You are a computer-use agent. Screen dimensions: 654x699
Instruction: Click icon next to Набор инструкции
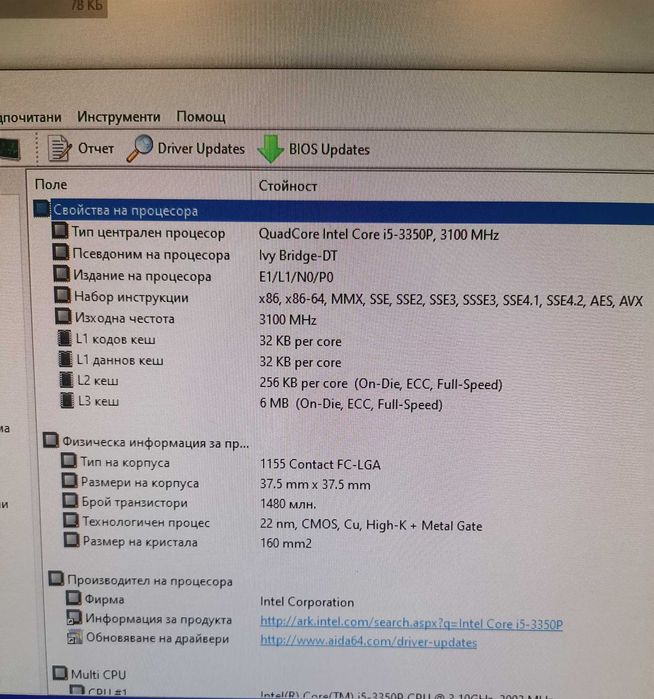pyautogui.click(x=62, y=295)
